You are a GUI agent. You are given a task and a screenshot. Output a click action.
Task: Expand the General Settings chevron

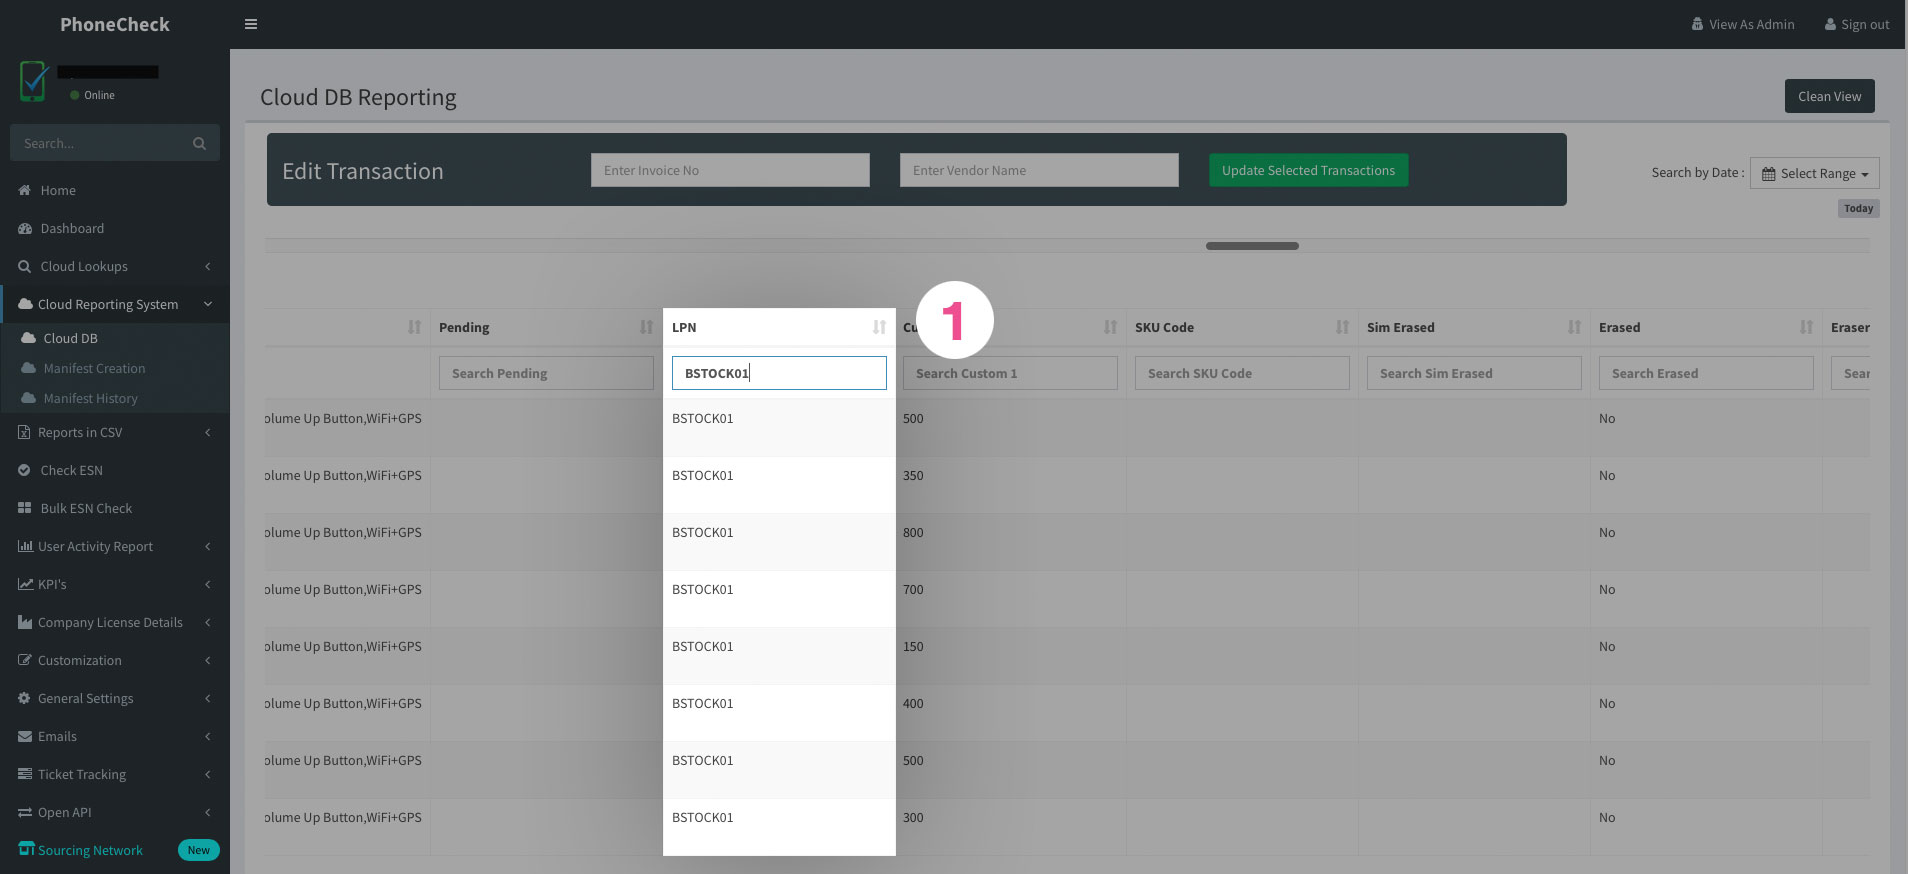(207, 698)
